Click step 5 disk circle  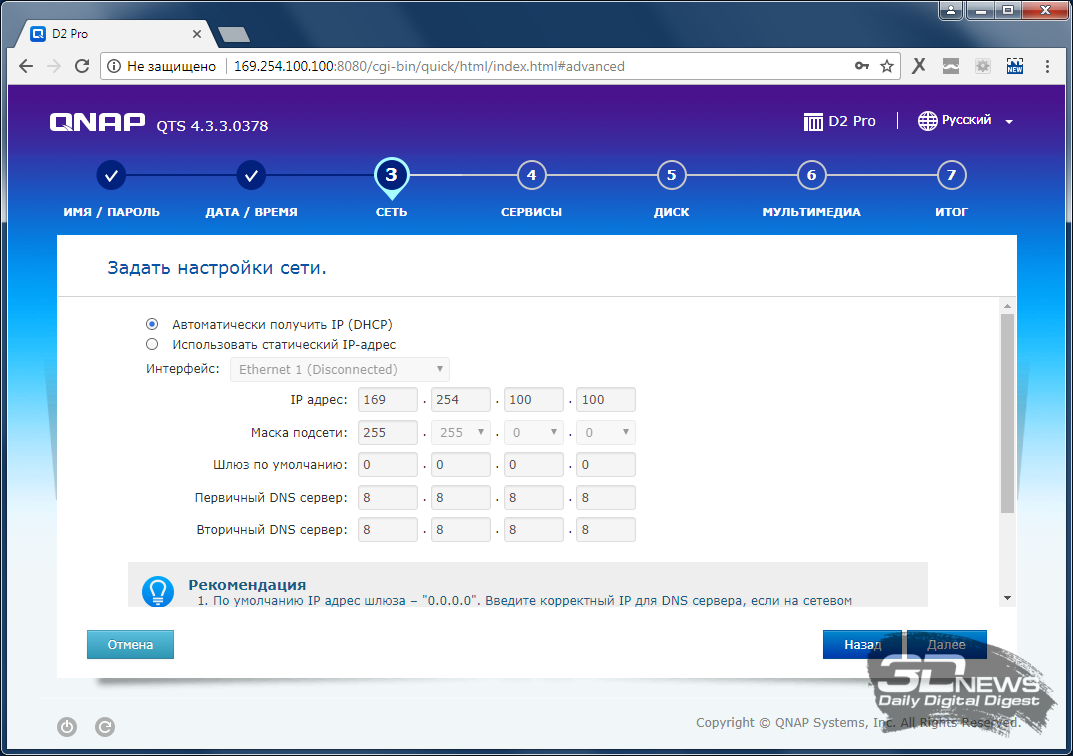tap(671, 175)
